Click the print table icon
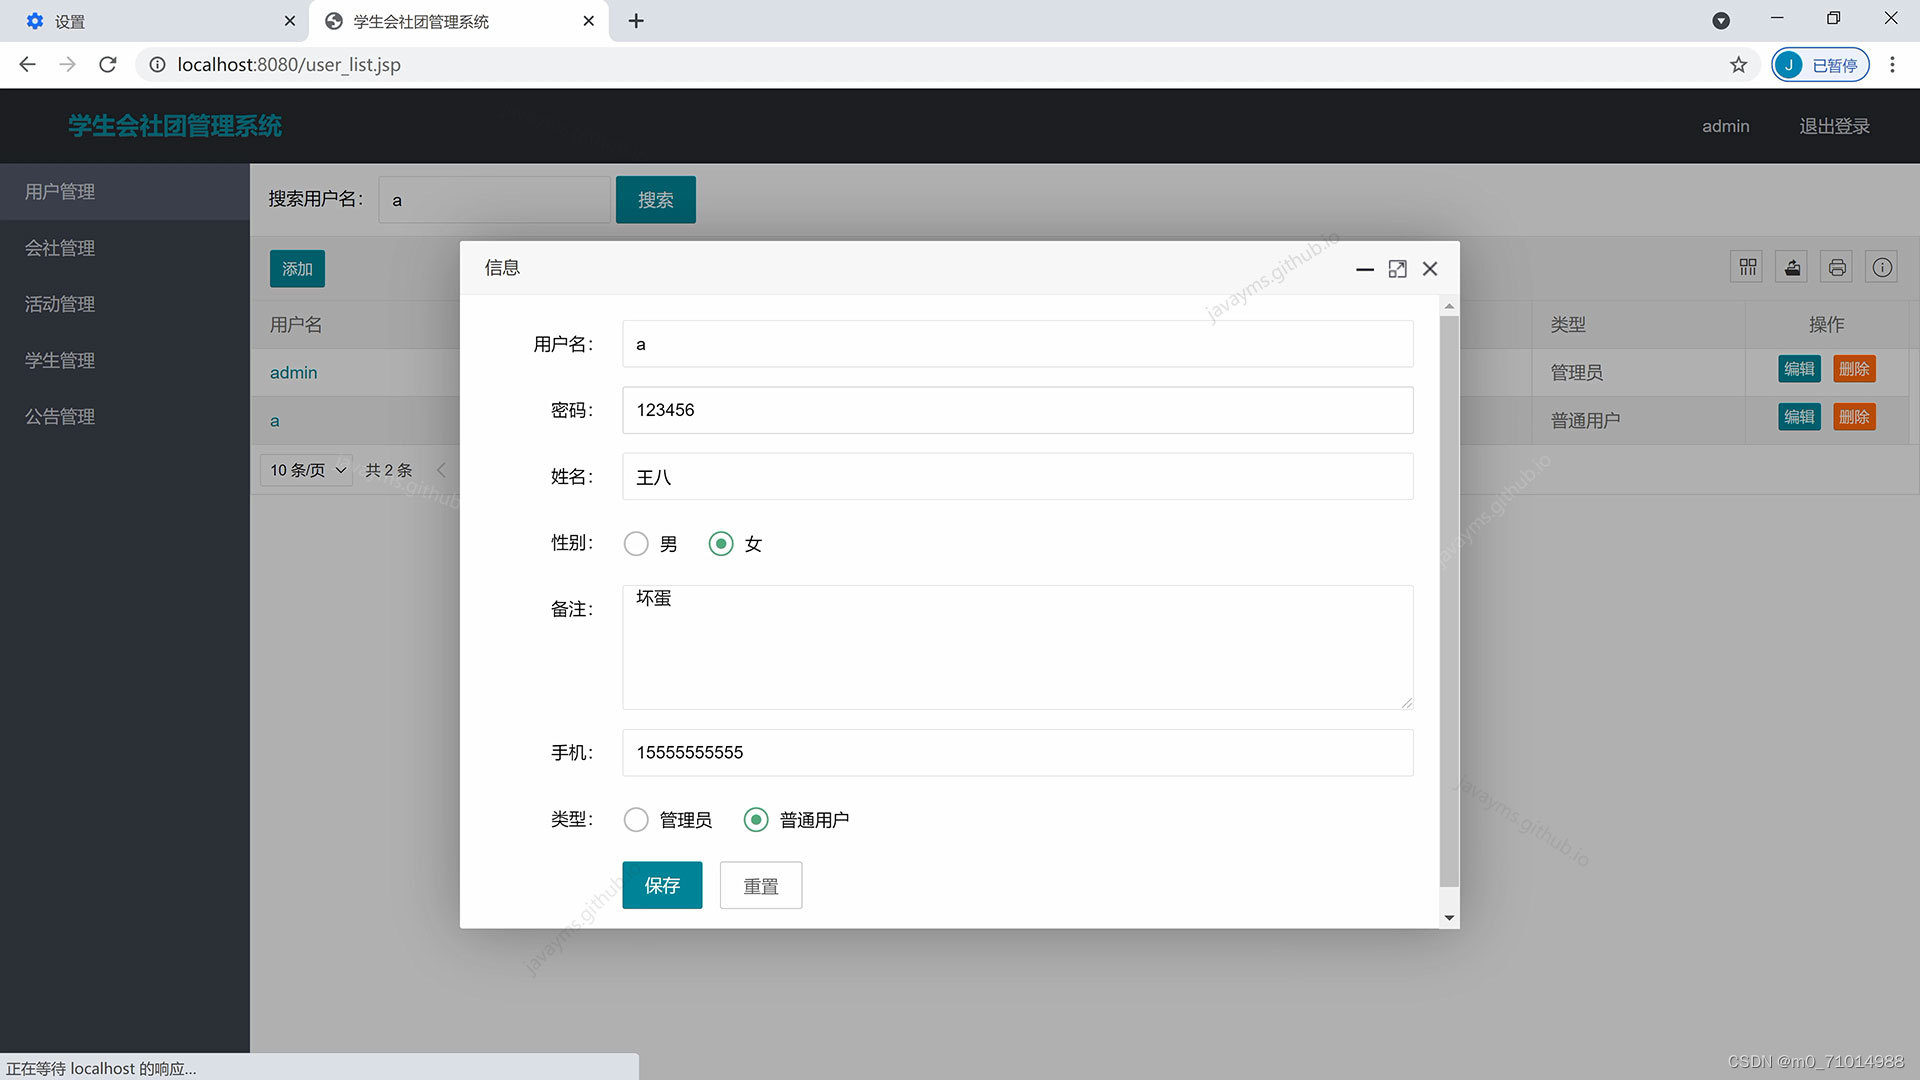 pyautogui.click(x=1837, y=267)
